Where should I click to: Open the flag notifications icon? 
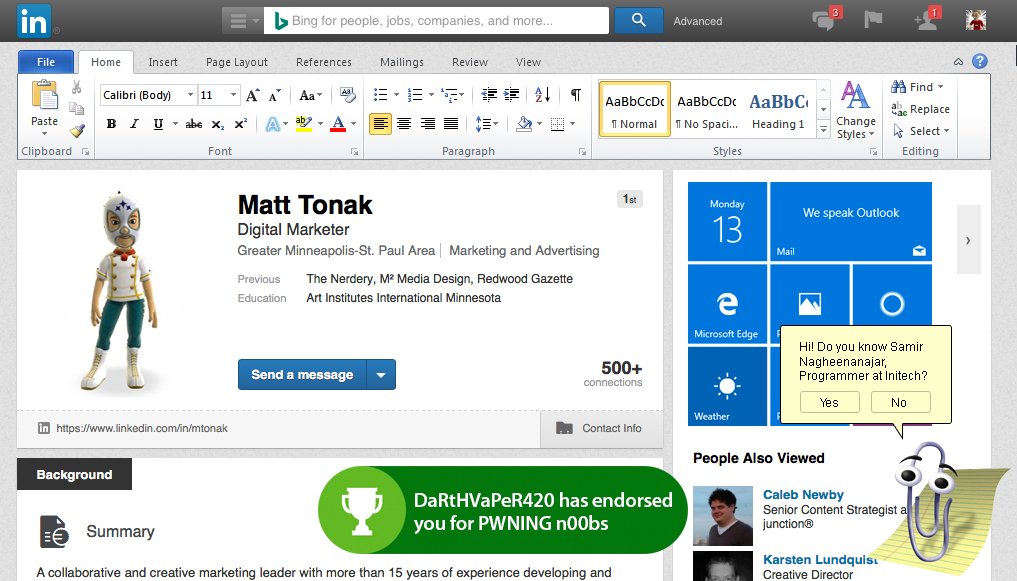tap(873, 20)
